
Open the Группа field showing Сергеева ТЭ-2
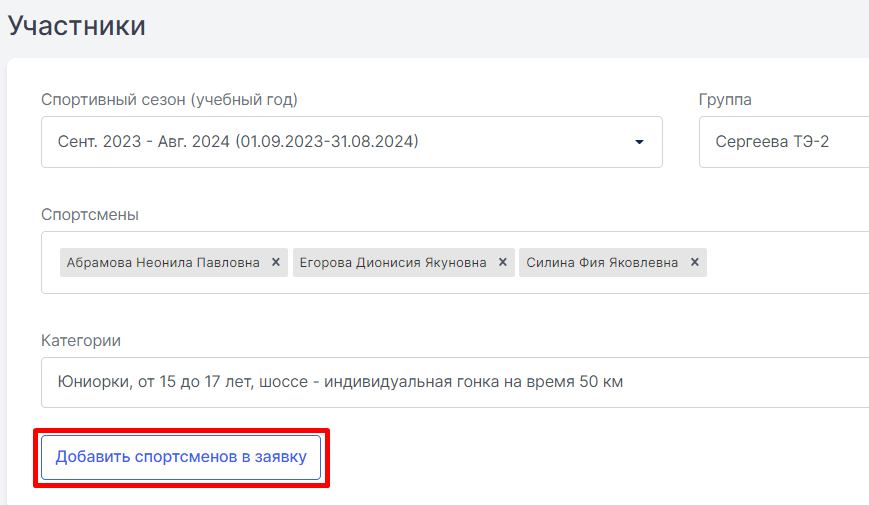click(x=784, y=142)
